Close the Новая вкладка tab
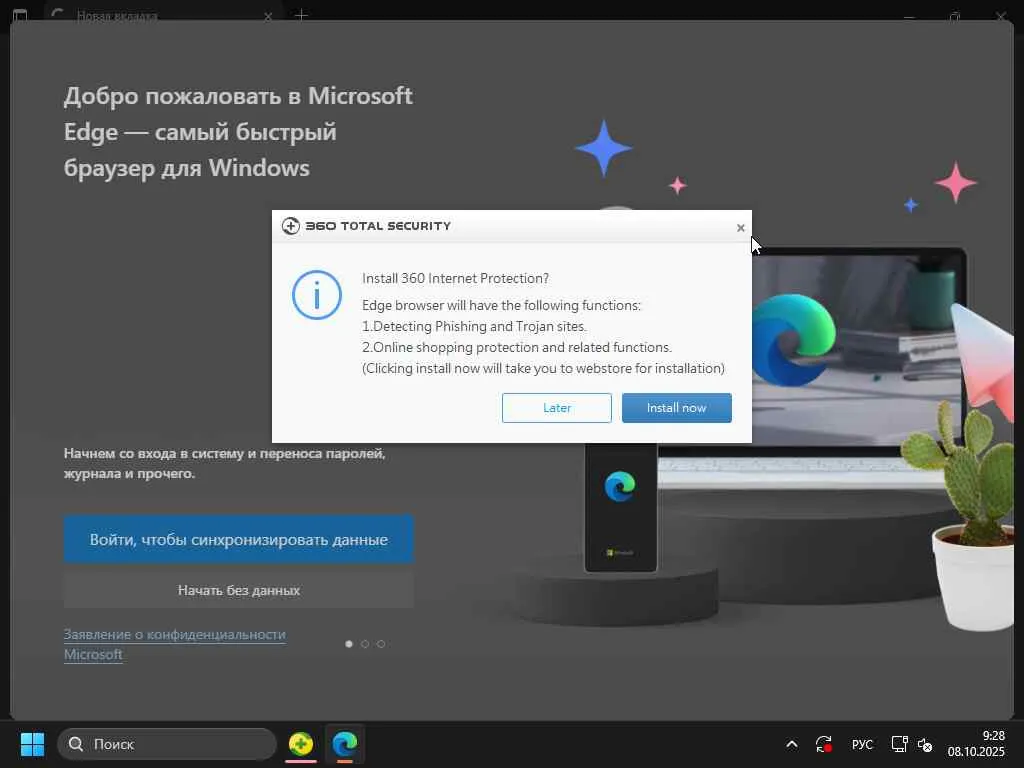Screen dimensions: 1024x768 [x=268, y=16]
